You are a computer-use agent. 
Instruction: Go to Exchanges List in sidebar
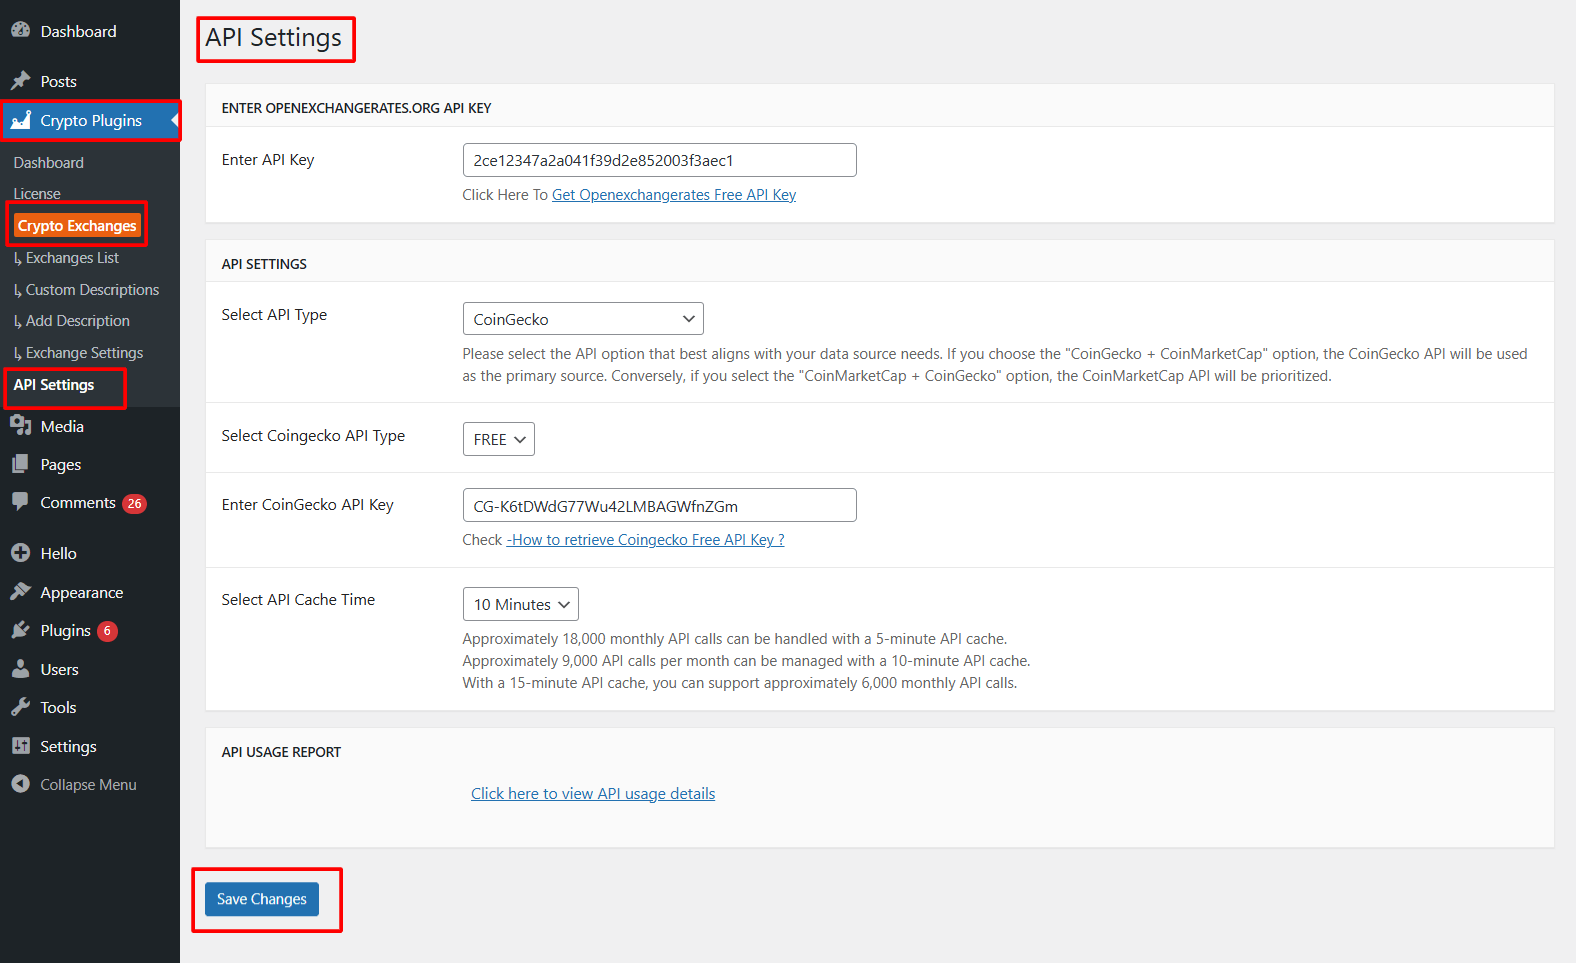[72, 258]
